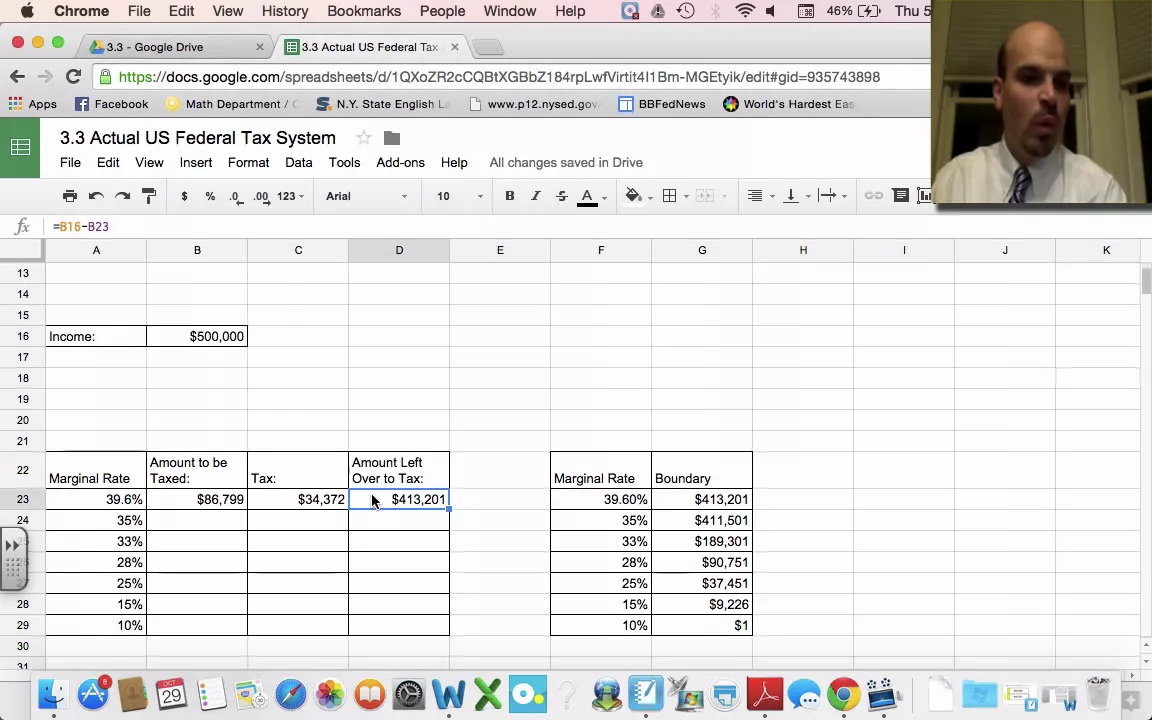Redo the last action
This screenshot has height=720, width=1152.
[x=123, y=196]
